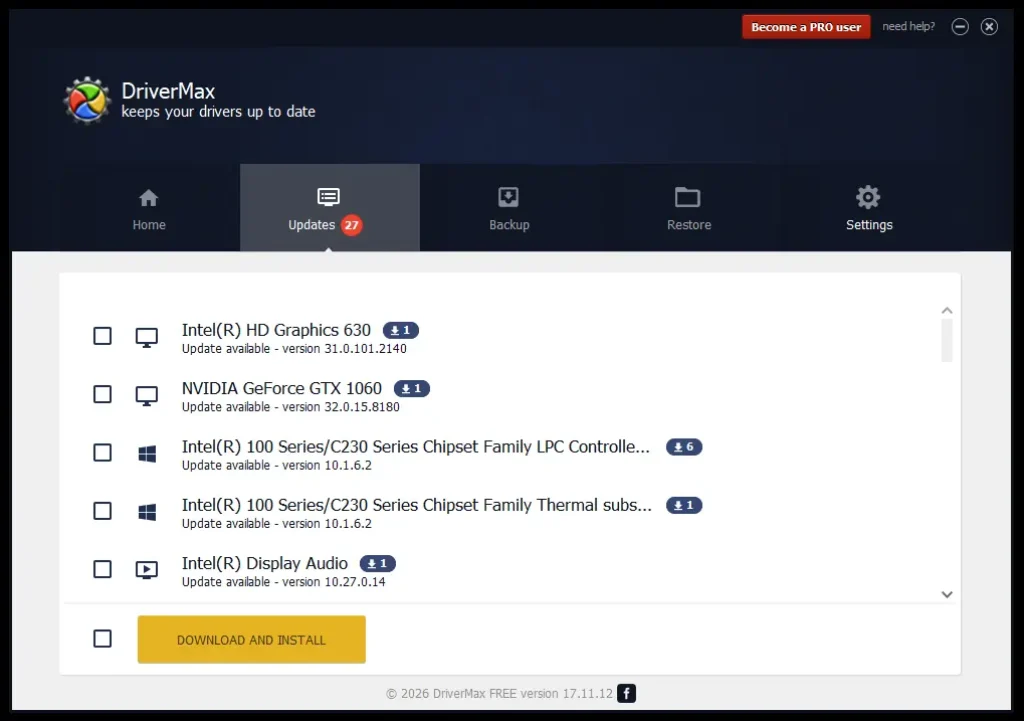Viewport: 1024px width, 721px height.
Task: Click the red 27 updates badge
Action: pos(351,225)
